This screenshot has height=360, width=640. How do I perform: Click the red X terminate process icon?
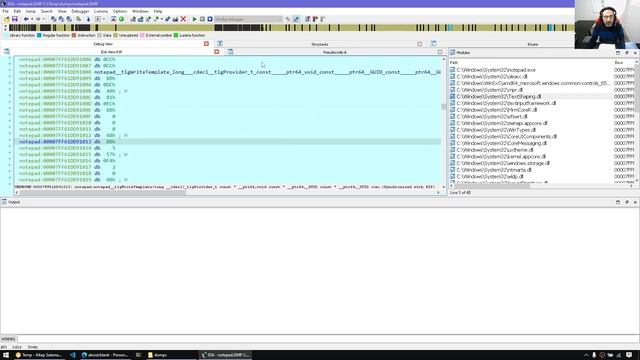click(183, 19)
